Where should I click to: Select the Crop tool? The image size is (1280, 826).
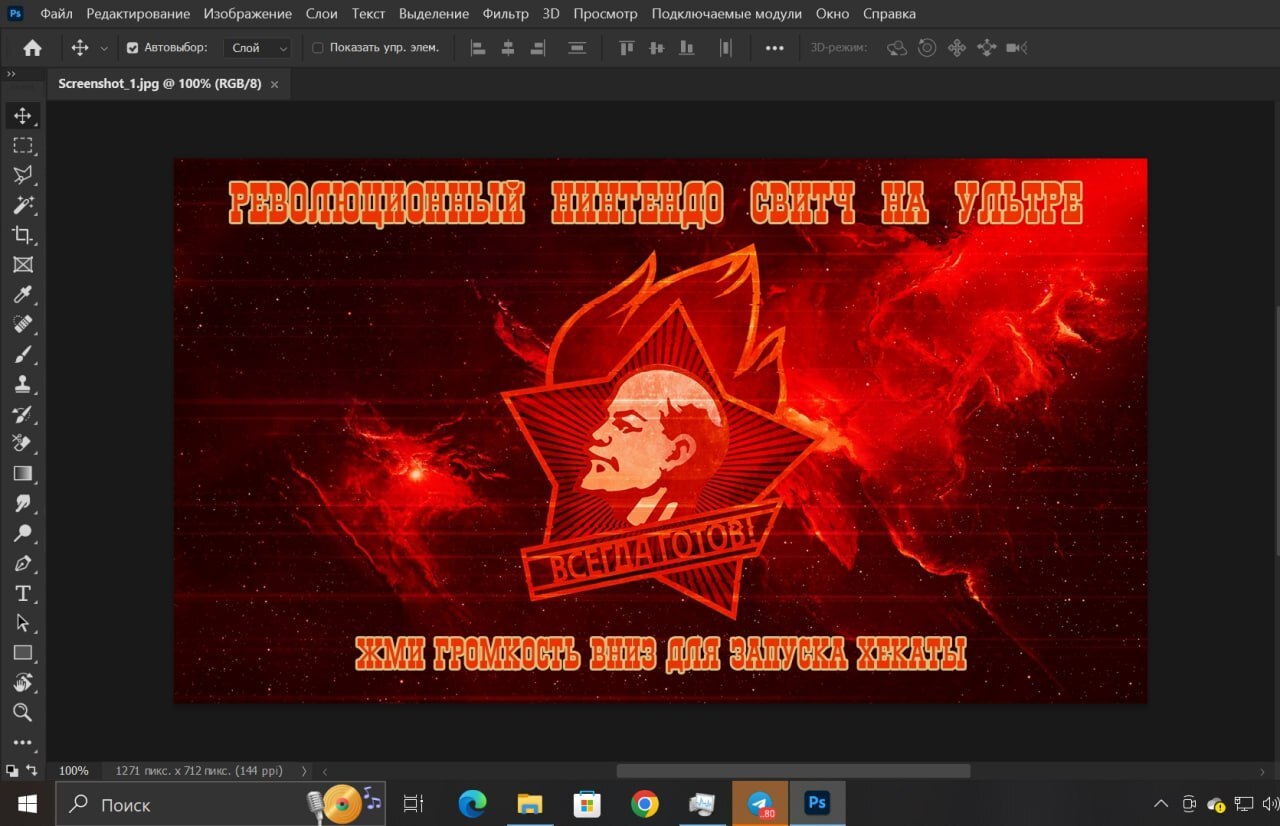(x=22, y=235)
